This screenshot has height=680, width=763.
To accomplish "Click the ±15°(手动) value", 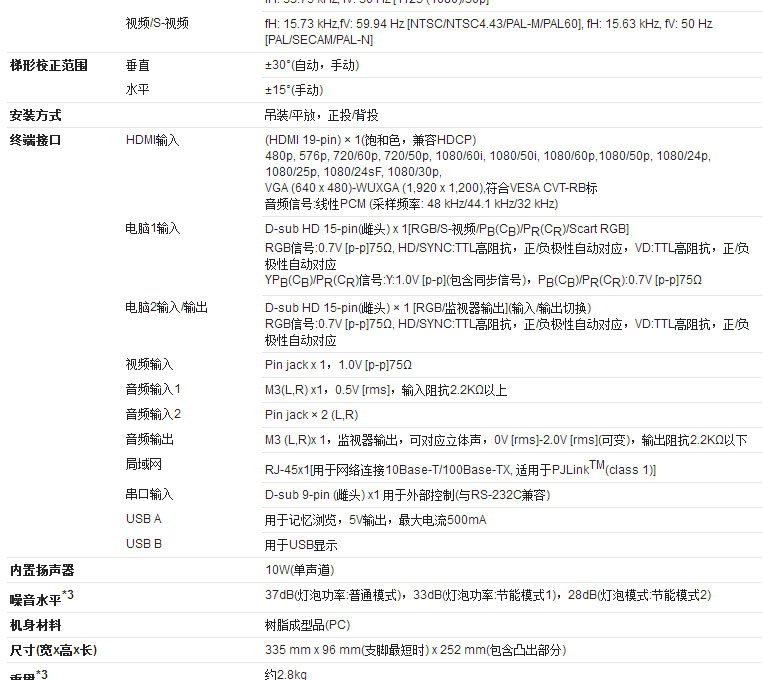I will [x=294, y=90].
